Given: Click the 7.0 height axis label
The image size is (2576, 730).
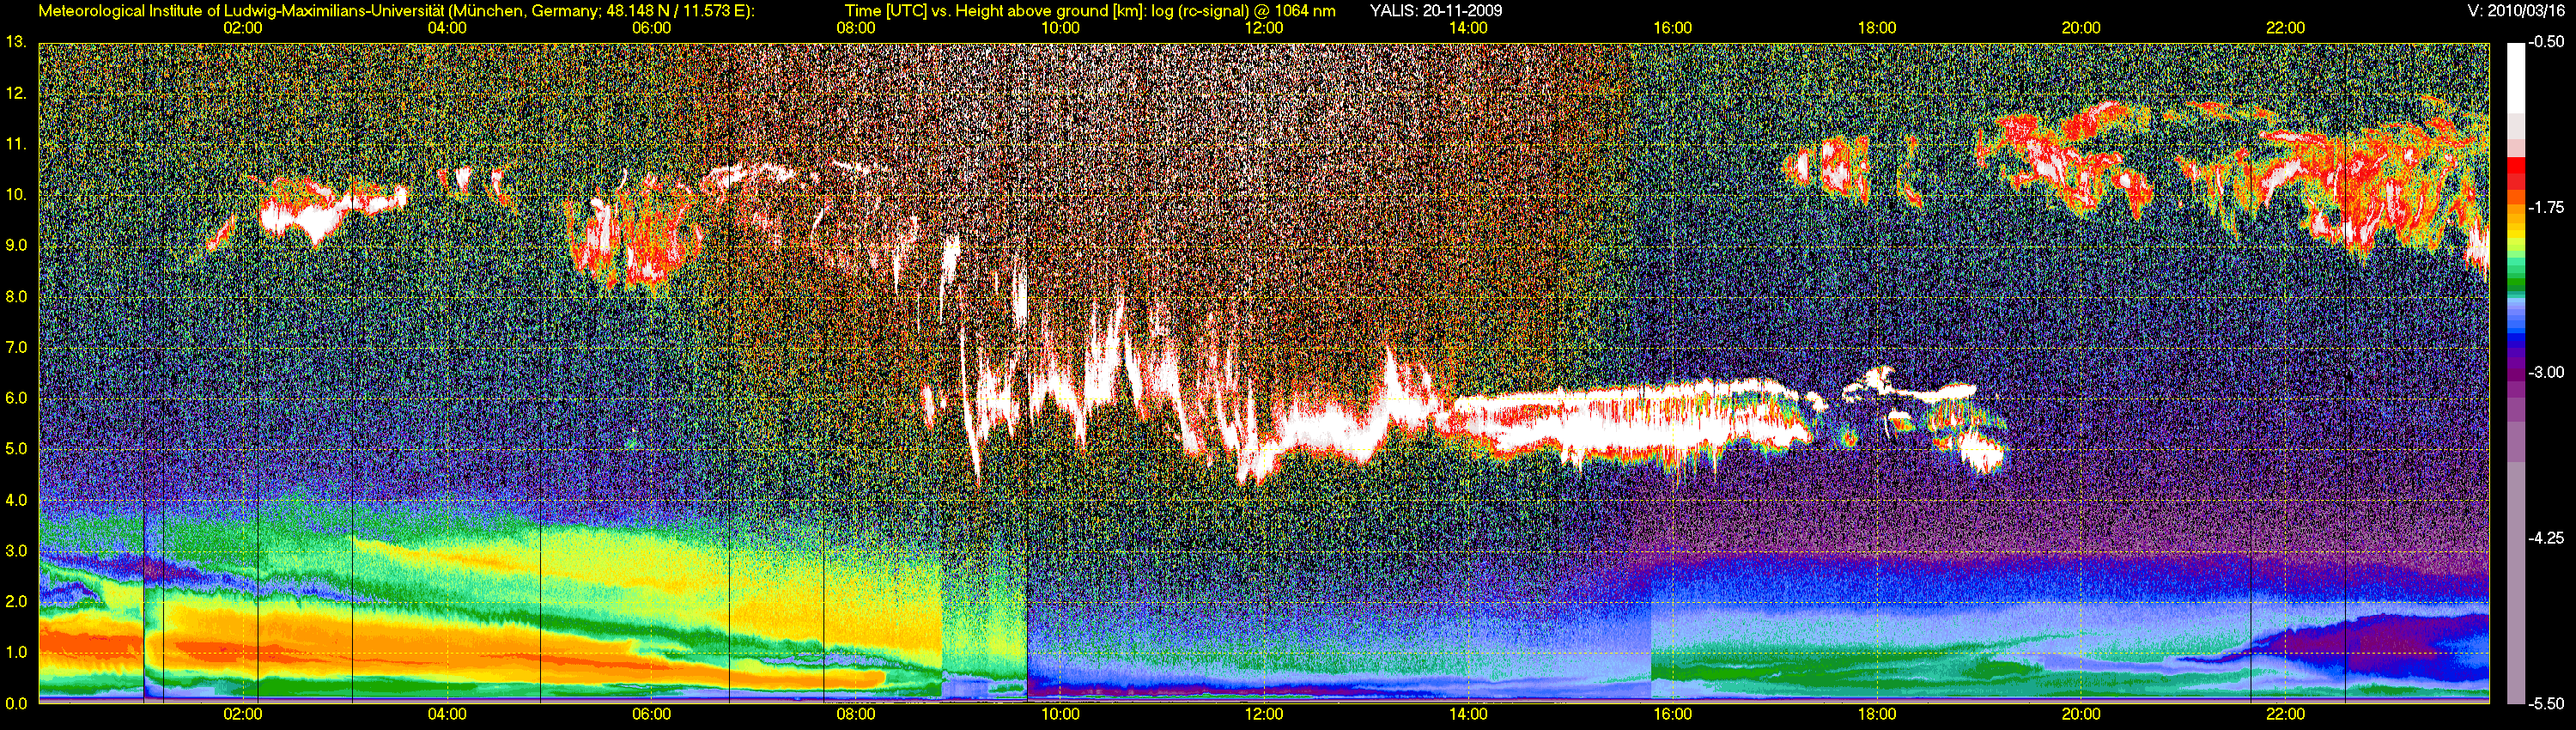Looking at the screenshot, I should point(15,347).
